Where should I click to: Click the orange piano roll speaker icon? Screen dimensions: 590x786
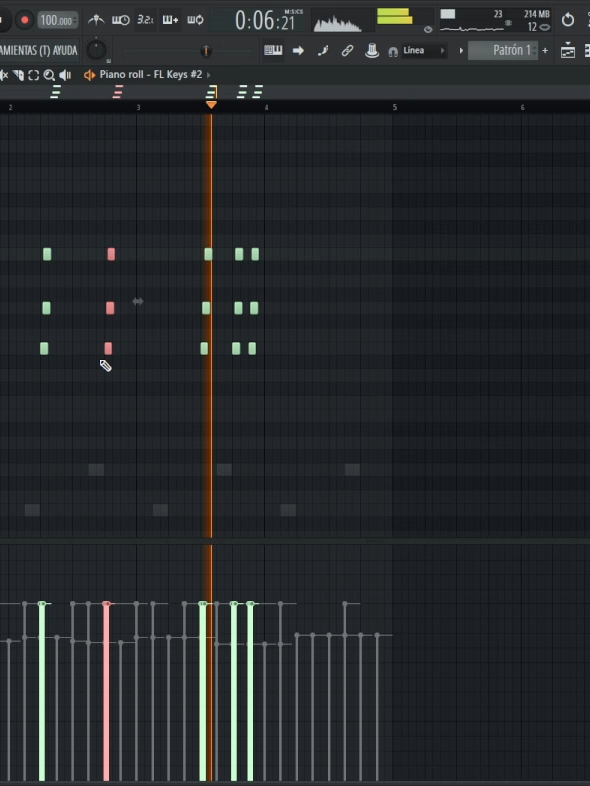[89, 75]
